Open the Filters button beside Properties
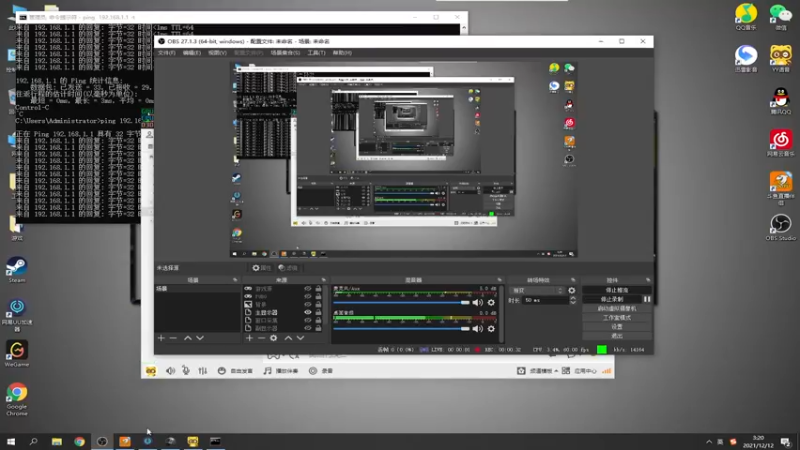 [x=288, y=268]
